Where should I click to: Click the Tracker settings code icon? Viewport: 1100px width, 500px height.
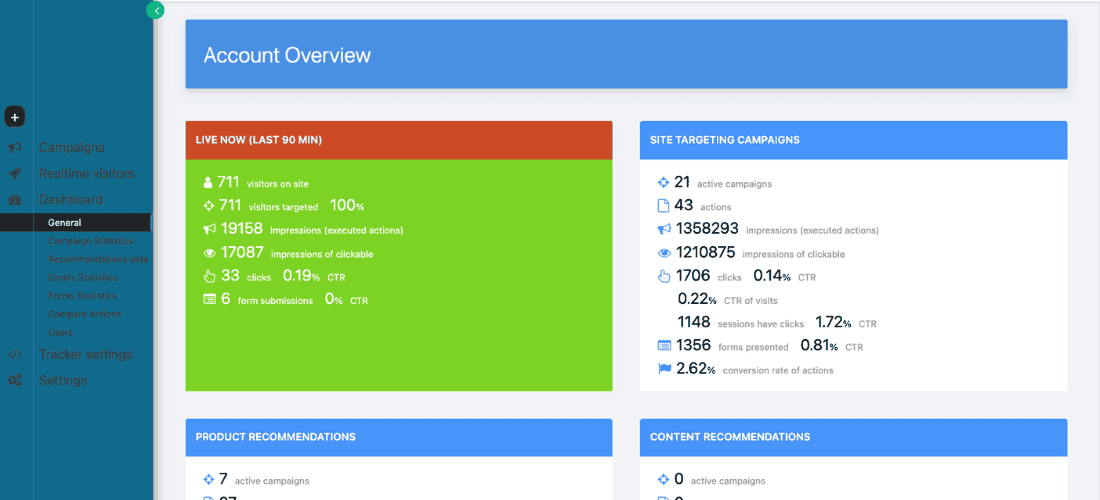[x=15, y=355]
